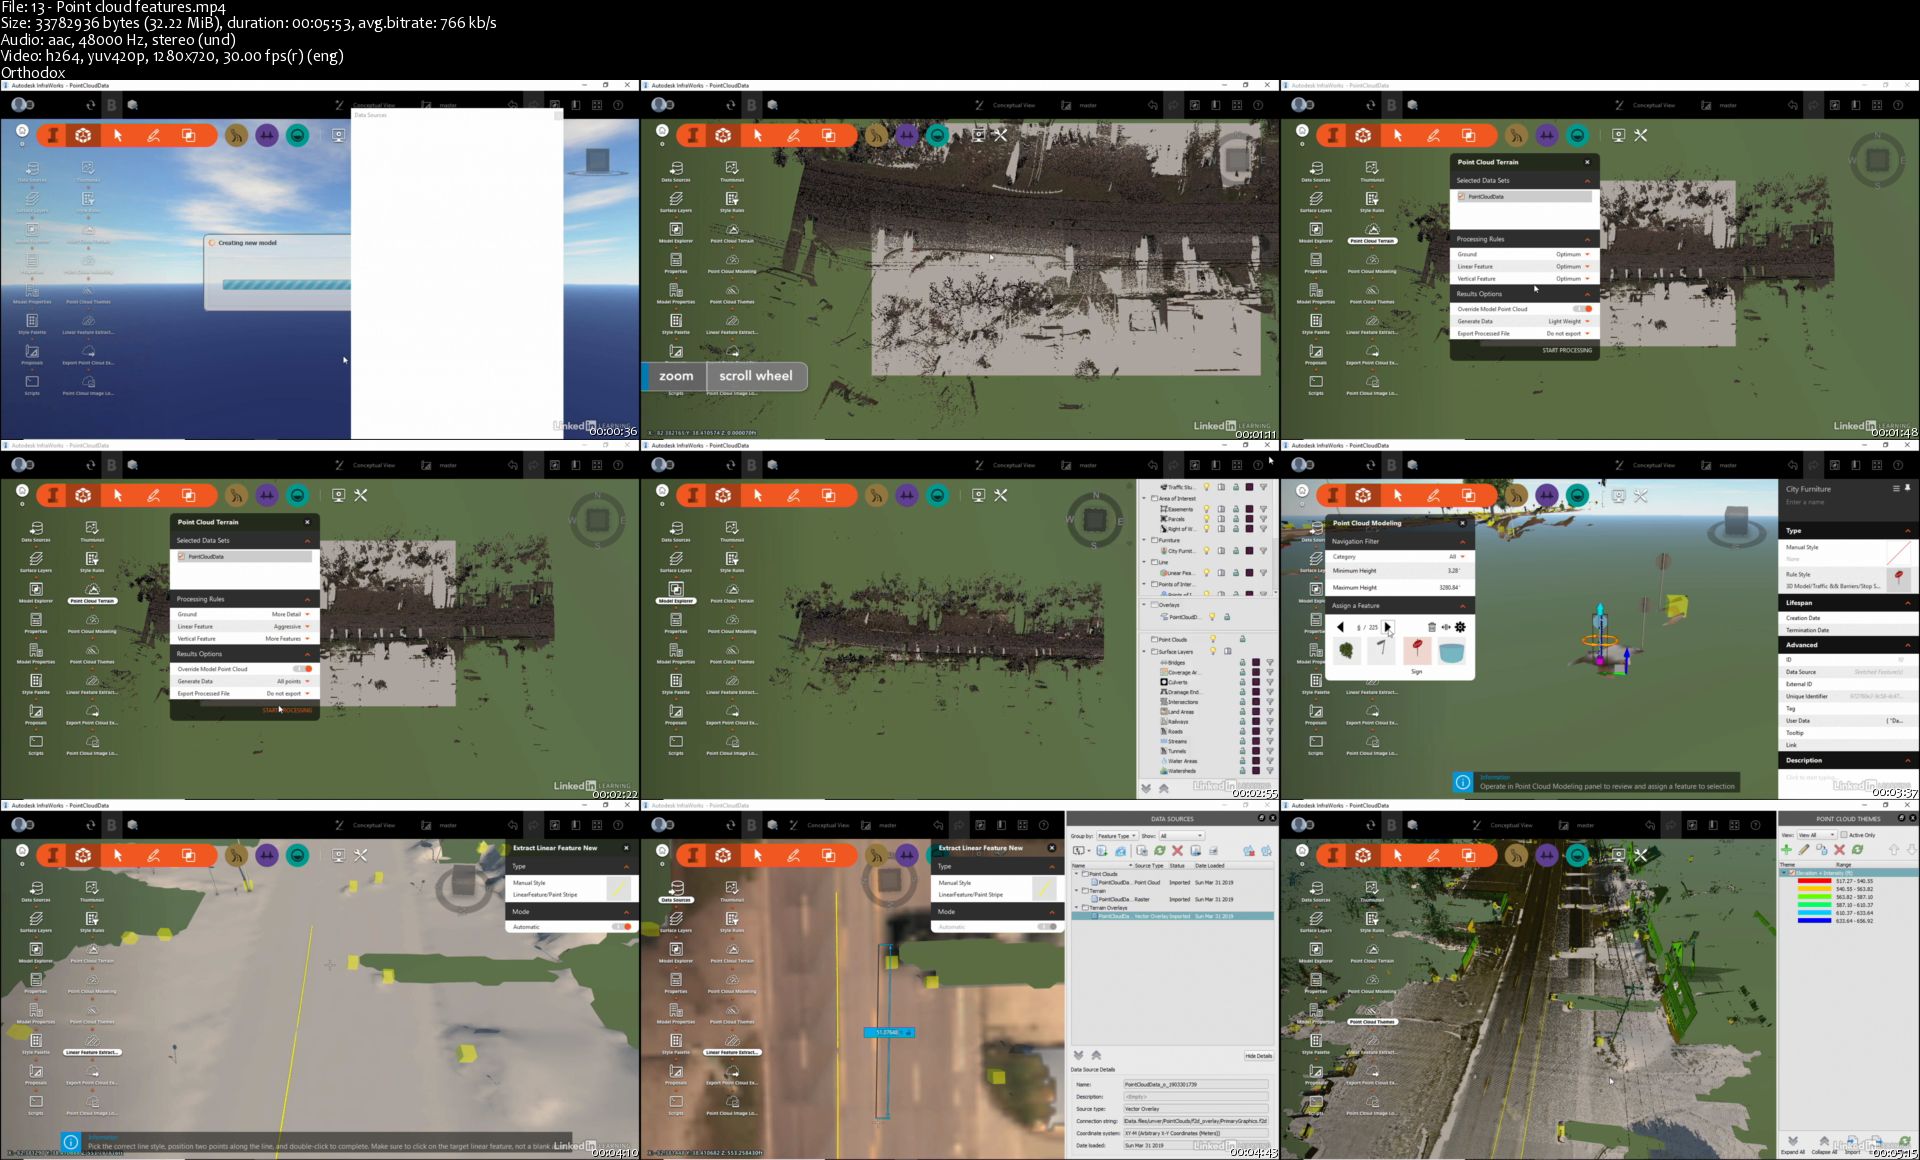This screenshot has height=1160, width=1920.
Task: Pick the red 517.27 - 540.55 color swatch
Action: 1814,881
